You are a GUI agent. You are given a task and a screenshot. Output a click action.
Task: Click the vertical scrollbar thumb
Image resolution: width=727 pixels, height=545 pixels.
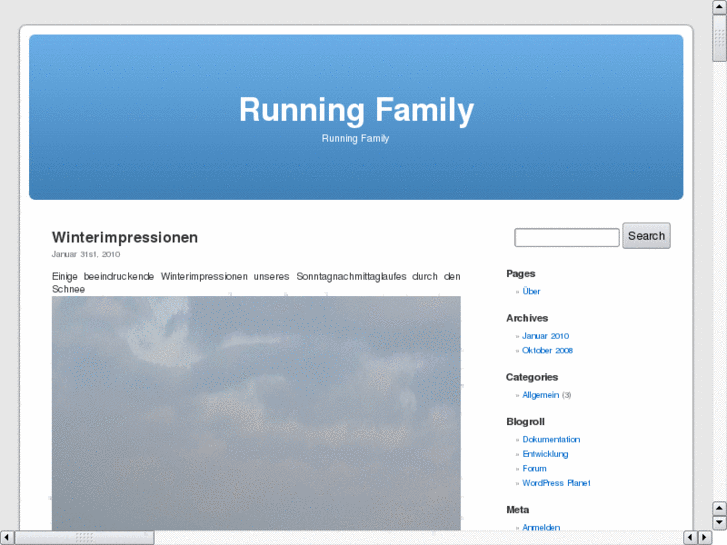719,38
